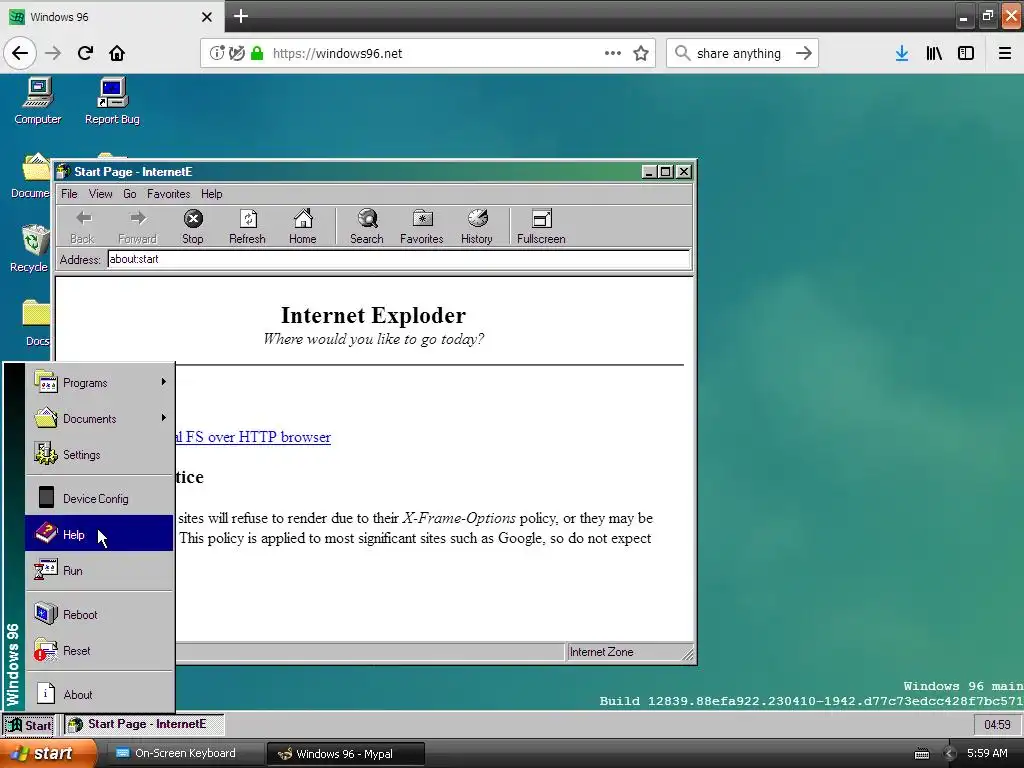Open a new browser tab
The width and height of the screenshot is (1024, 768).
(x=240, y=16)
